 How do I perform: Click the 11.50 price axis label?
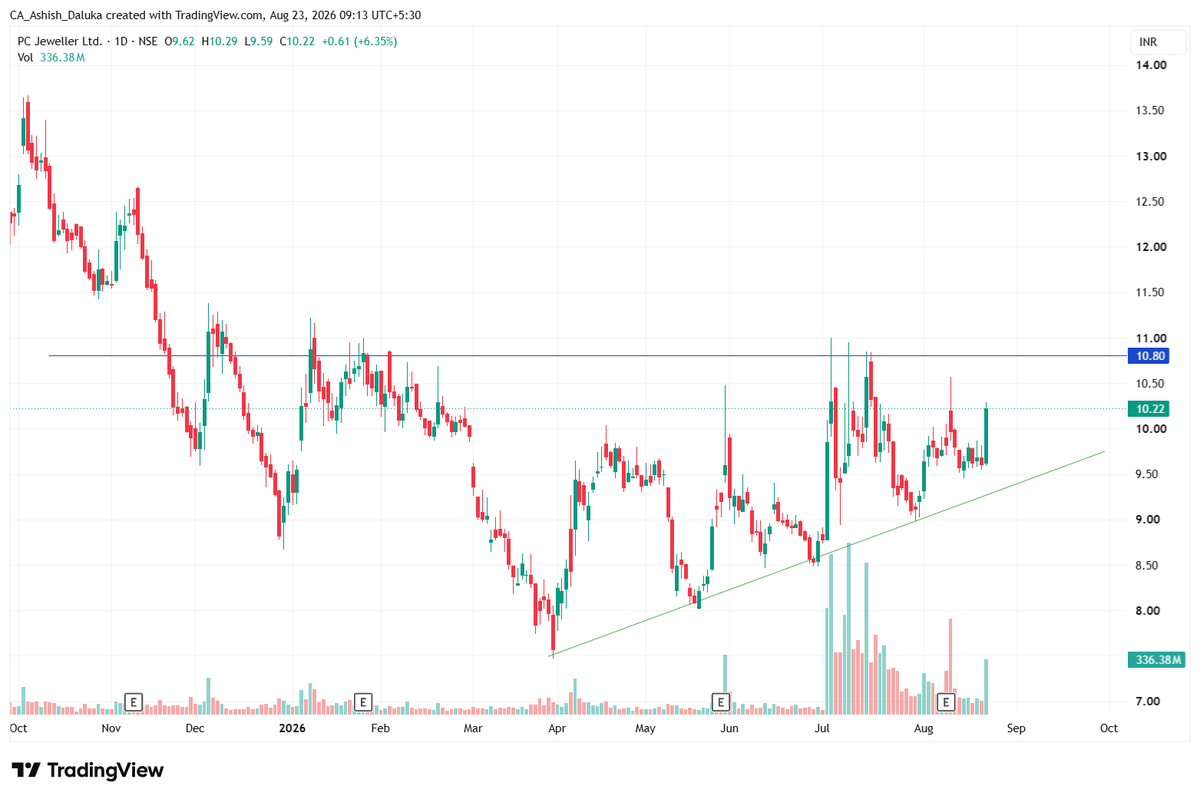pos(1151,293)
